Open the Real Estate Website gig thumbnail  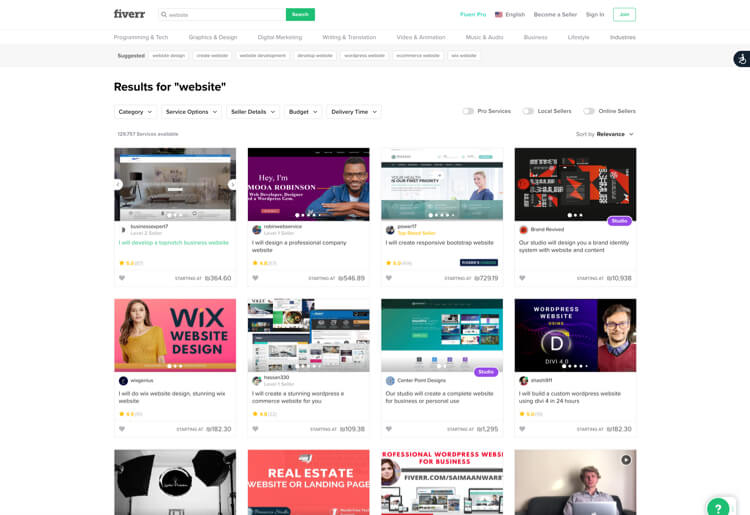tap(309, 482)
